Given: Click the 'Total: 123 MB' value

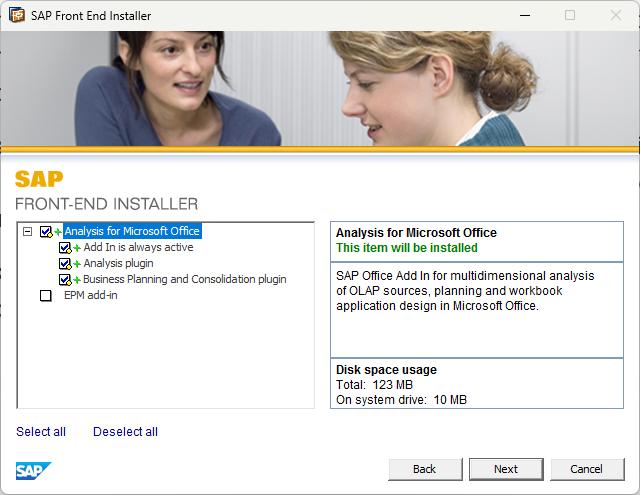Looking at the screenshot, I should 374,385.
